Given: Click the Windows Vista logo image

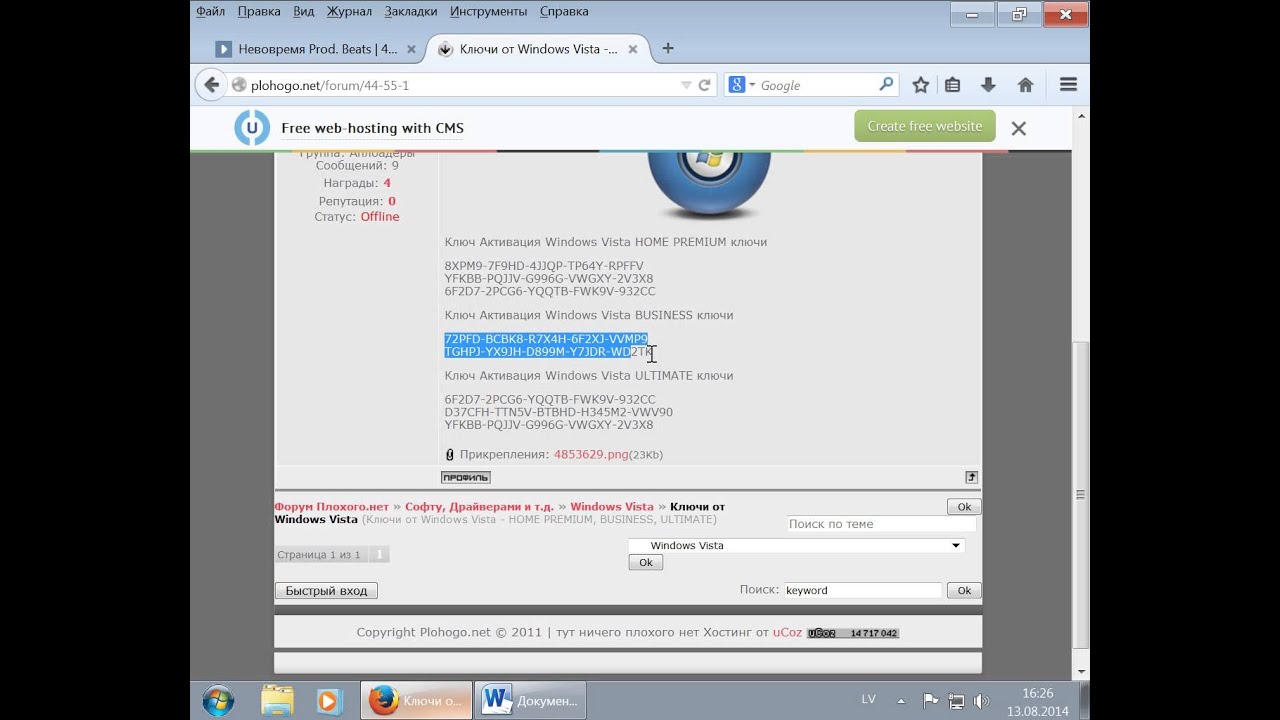Looking at the screenshot, I should coord(709,185).
